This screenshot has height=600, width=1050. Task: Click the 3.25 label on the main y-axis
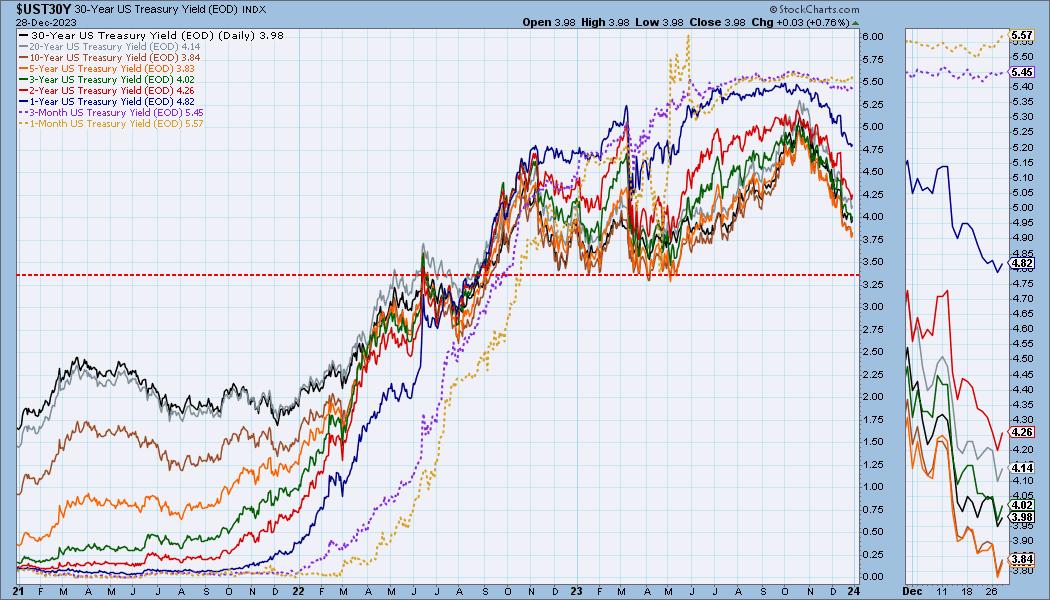click(x=873, y=284)
